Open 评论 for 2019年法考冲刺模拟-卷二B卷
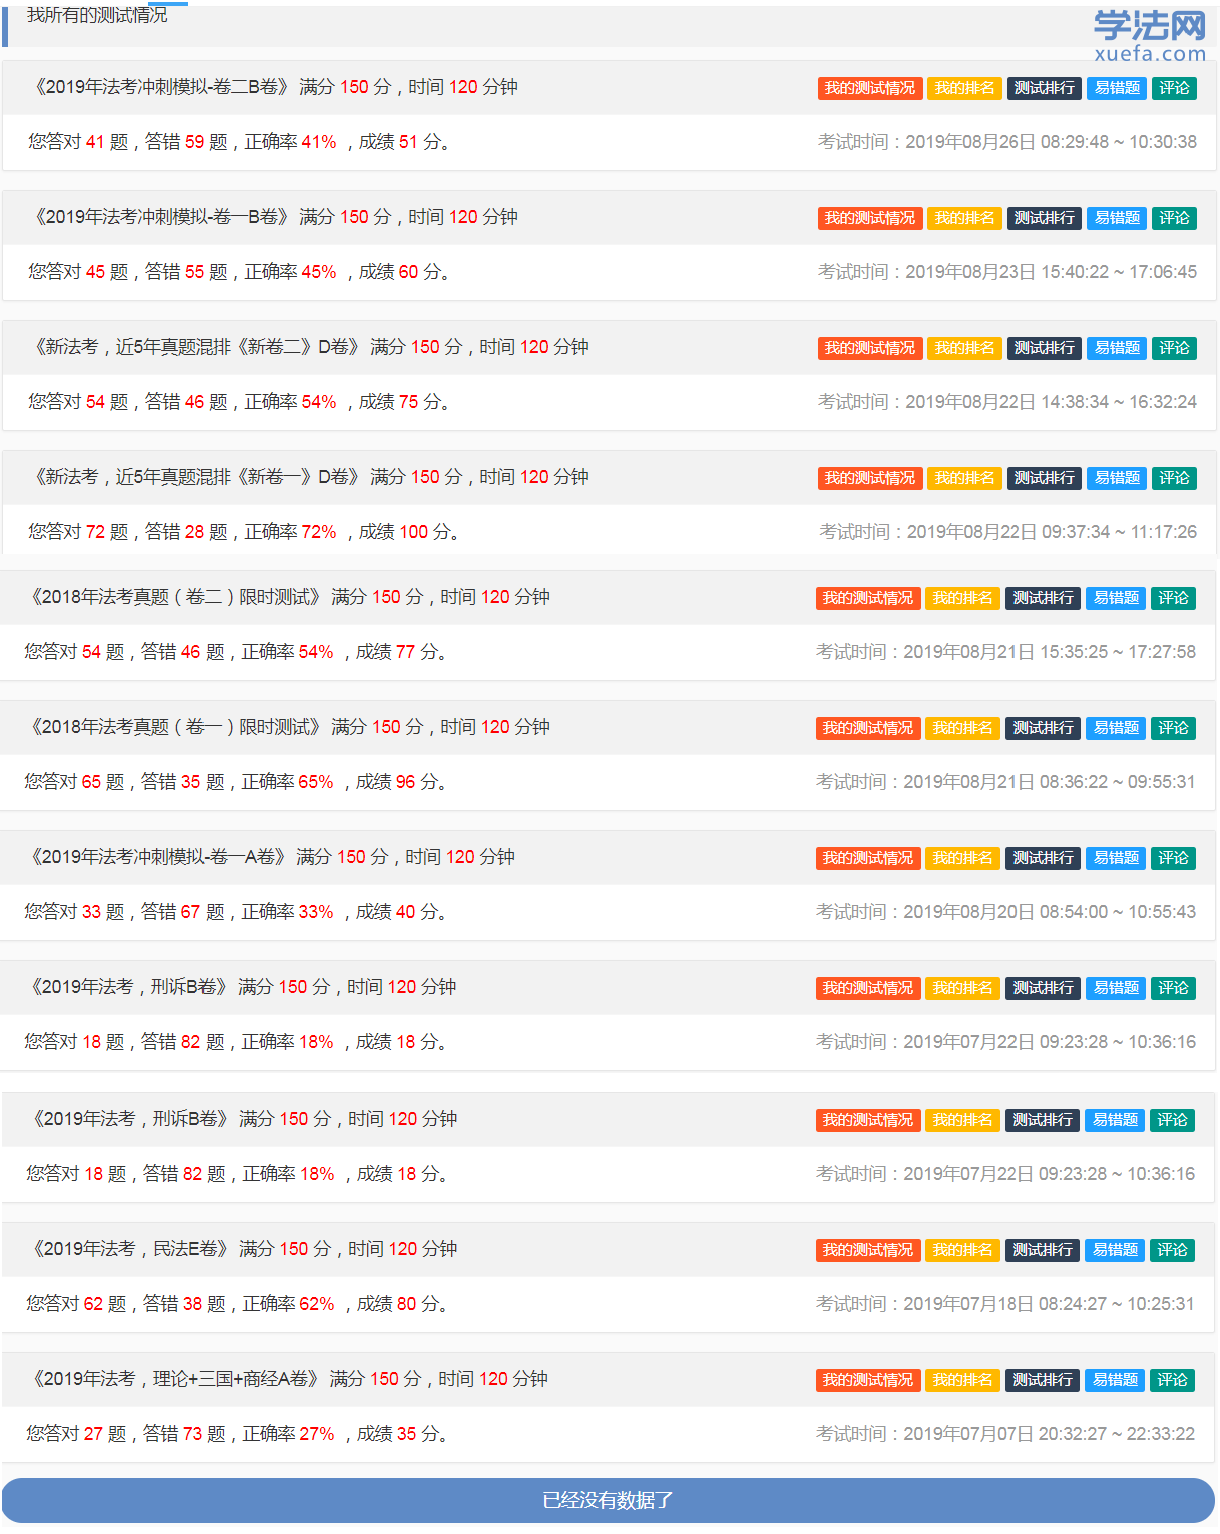This screenshot has width=1220, height=1534. tap(1174, 88)
